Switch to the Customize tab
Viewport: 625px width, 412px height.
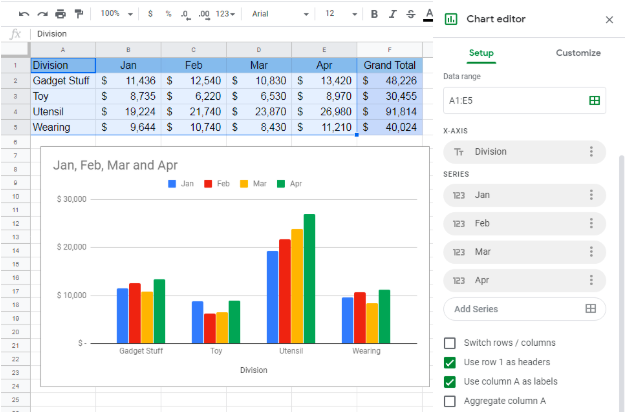578,53
